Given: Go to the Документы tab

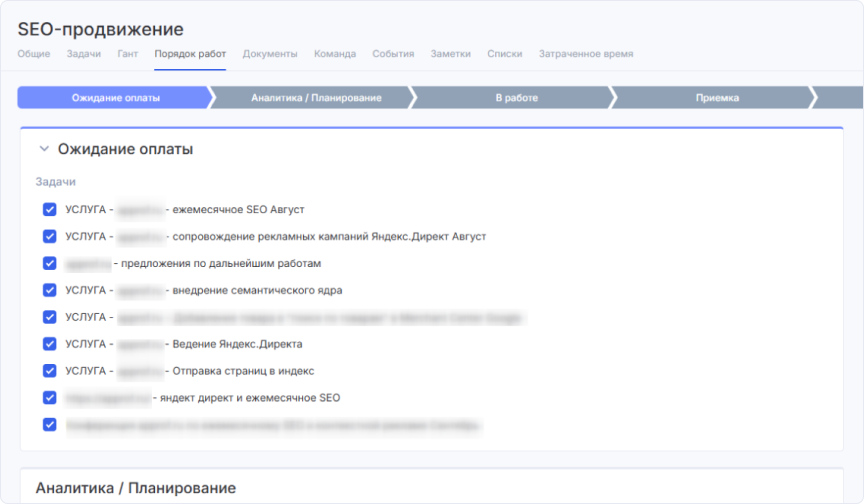Looking at the screenshot, I should 270,54.
